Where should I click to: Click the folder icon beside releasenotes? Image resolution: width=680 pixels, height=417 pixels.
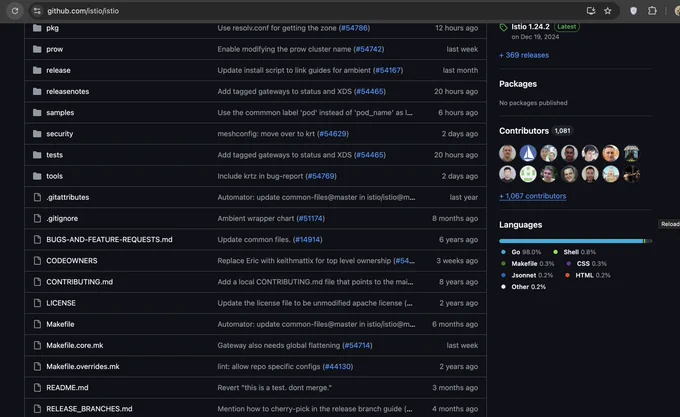tap(37, 91)
